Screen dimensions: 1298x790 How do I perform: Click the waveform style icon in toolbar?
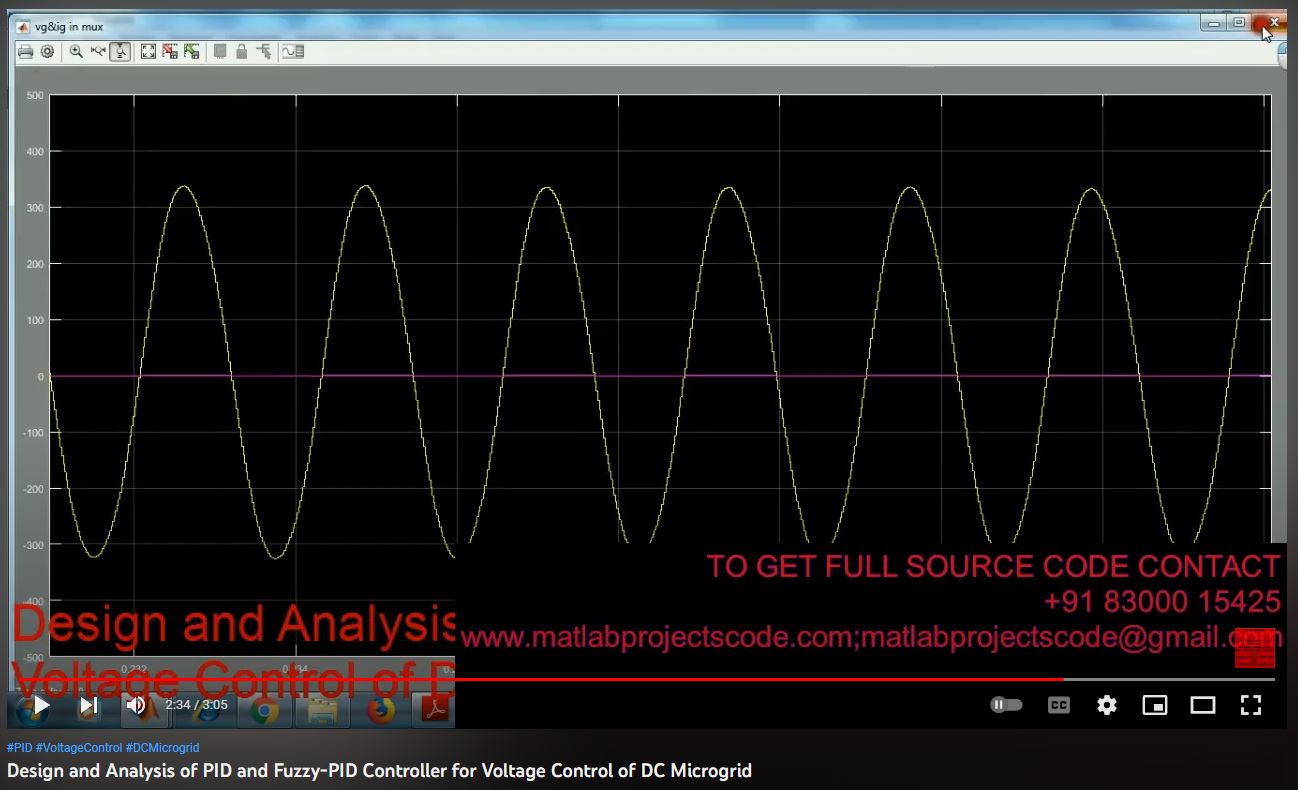[293, 51]
